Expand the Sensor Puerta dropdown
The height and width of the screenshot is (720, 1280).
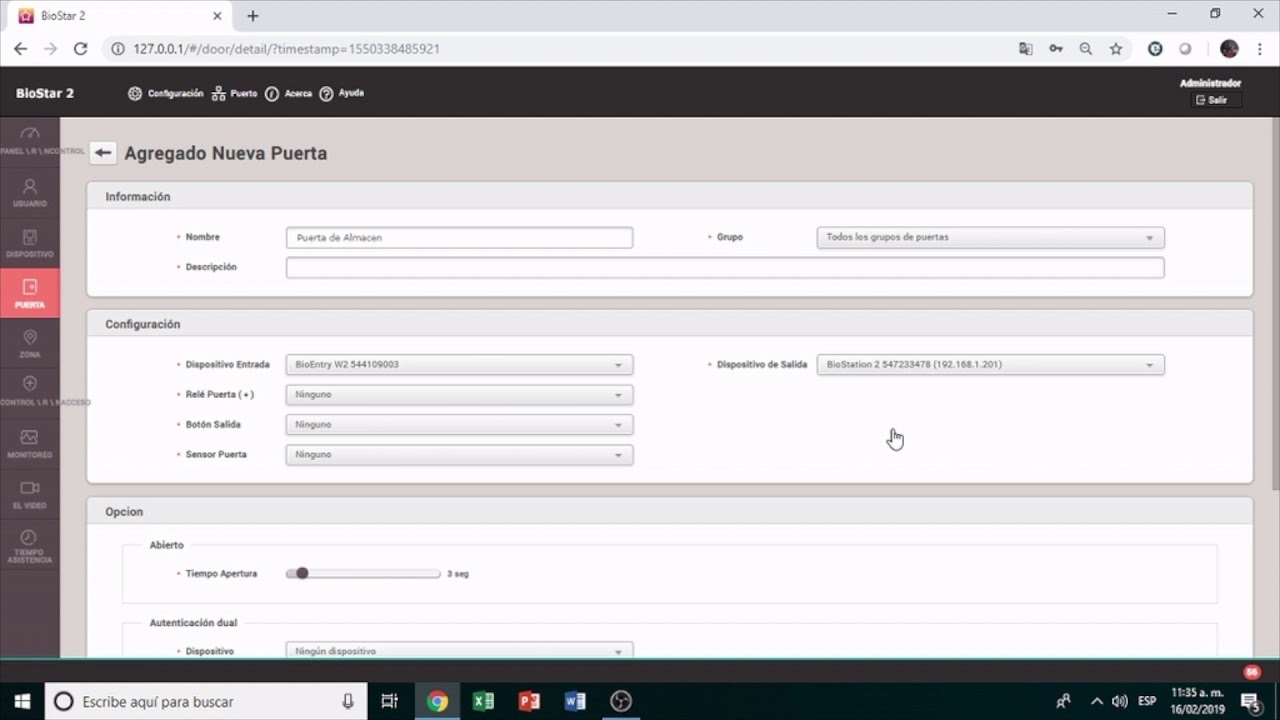[459, 454]
